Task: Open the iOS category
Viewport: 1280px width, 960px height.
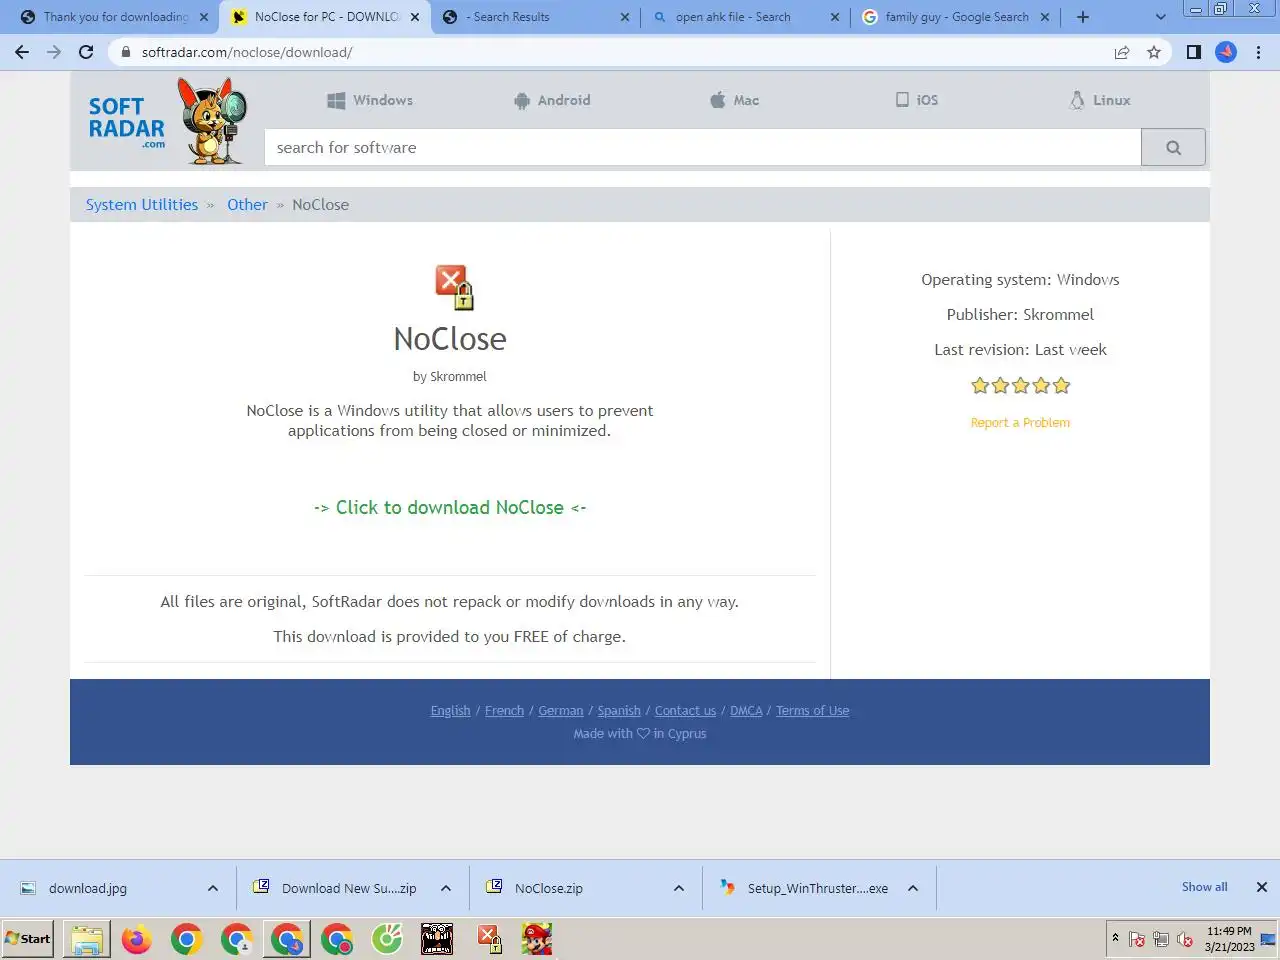Action: coord(917,100)
